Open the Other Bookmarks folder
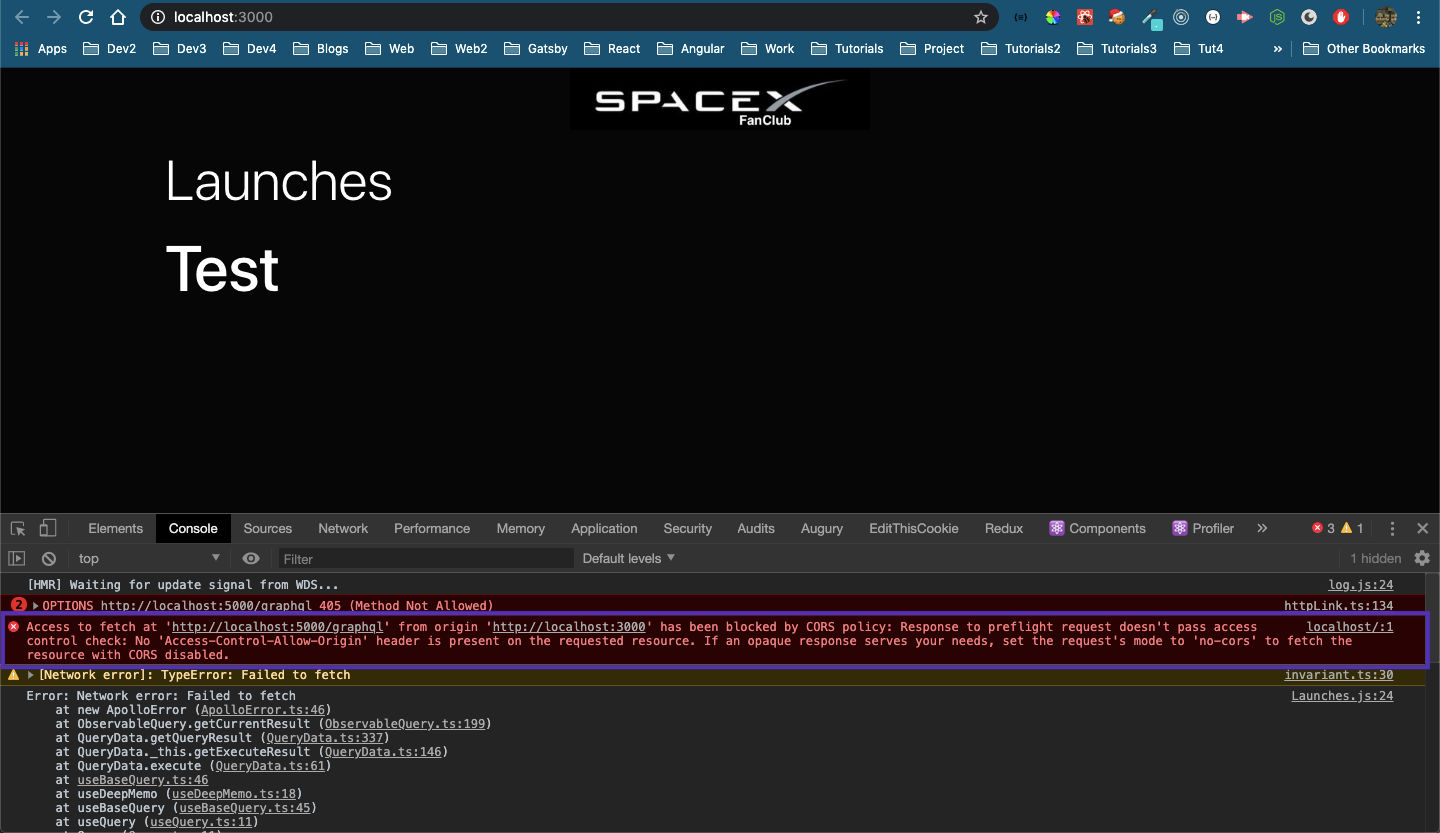This screenshot has height=833, width=1440. 1364,48
